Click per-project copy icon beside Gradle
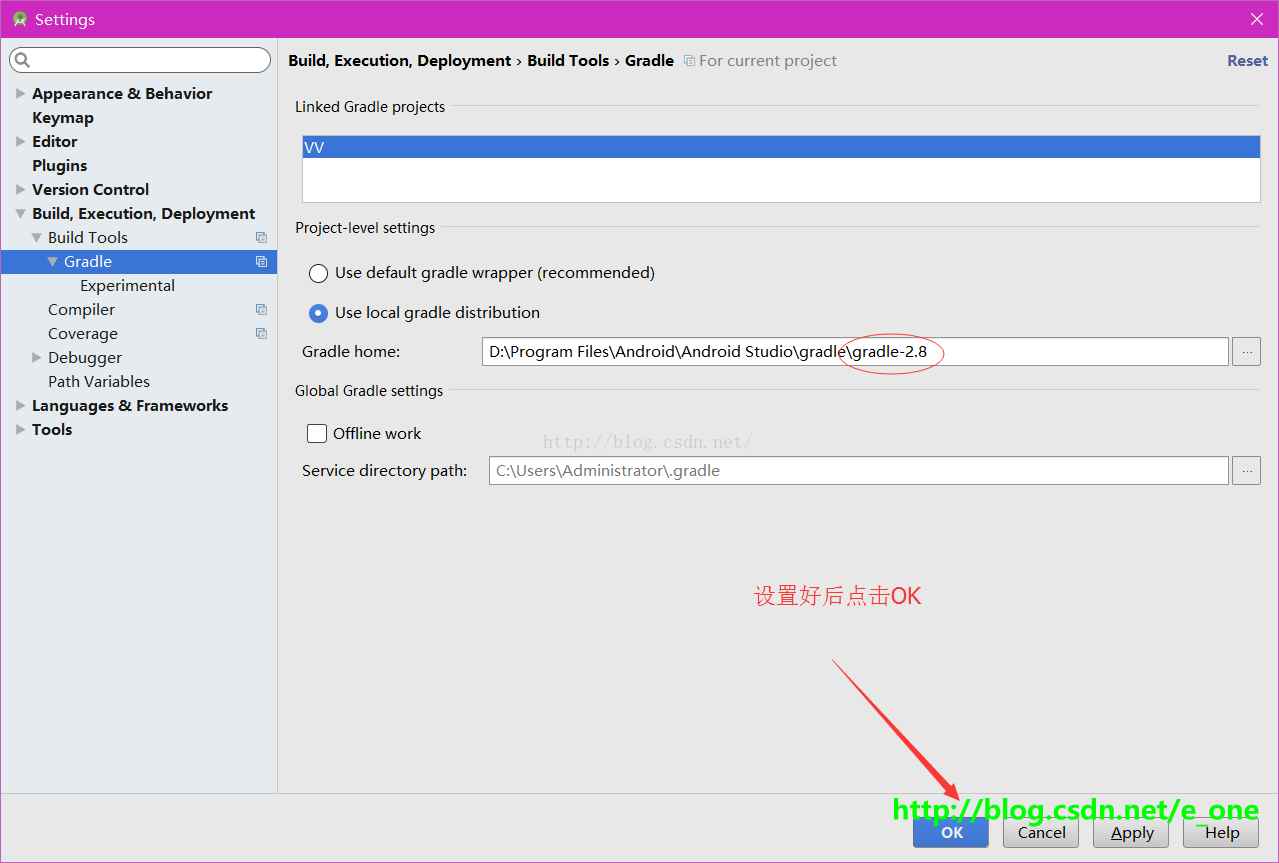The width and height of the screenshot is (1279, 863). tap(261, 261)
